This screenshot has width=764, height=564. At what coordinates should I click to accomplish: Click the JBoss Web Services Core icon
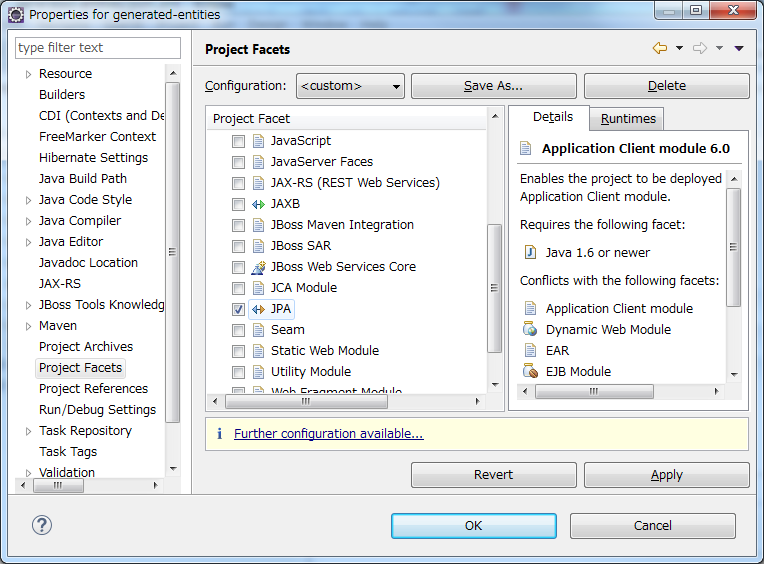pyautogui.click(x=258, y=267)
